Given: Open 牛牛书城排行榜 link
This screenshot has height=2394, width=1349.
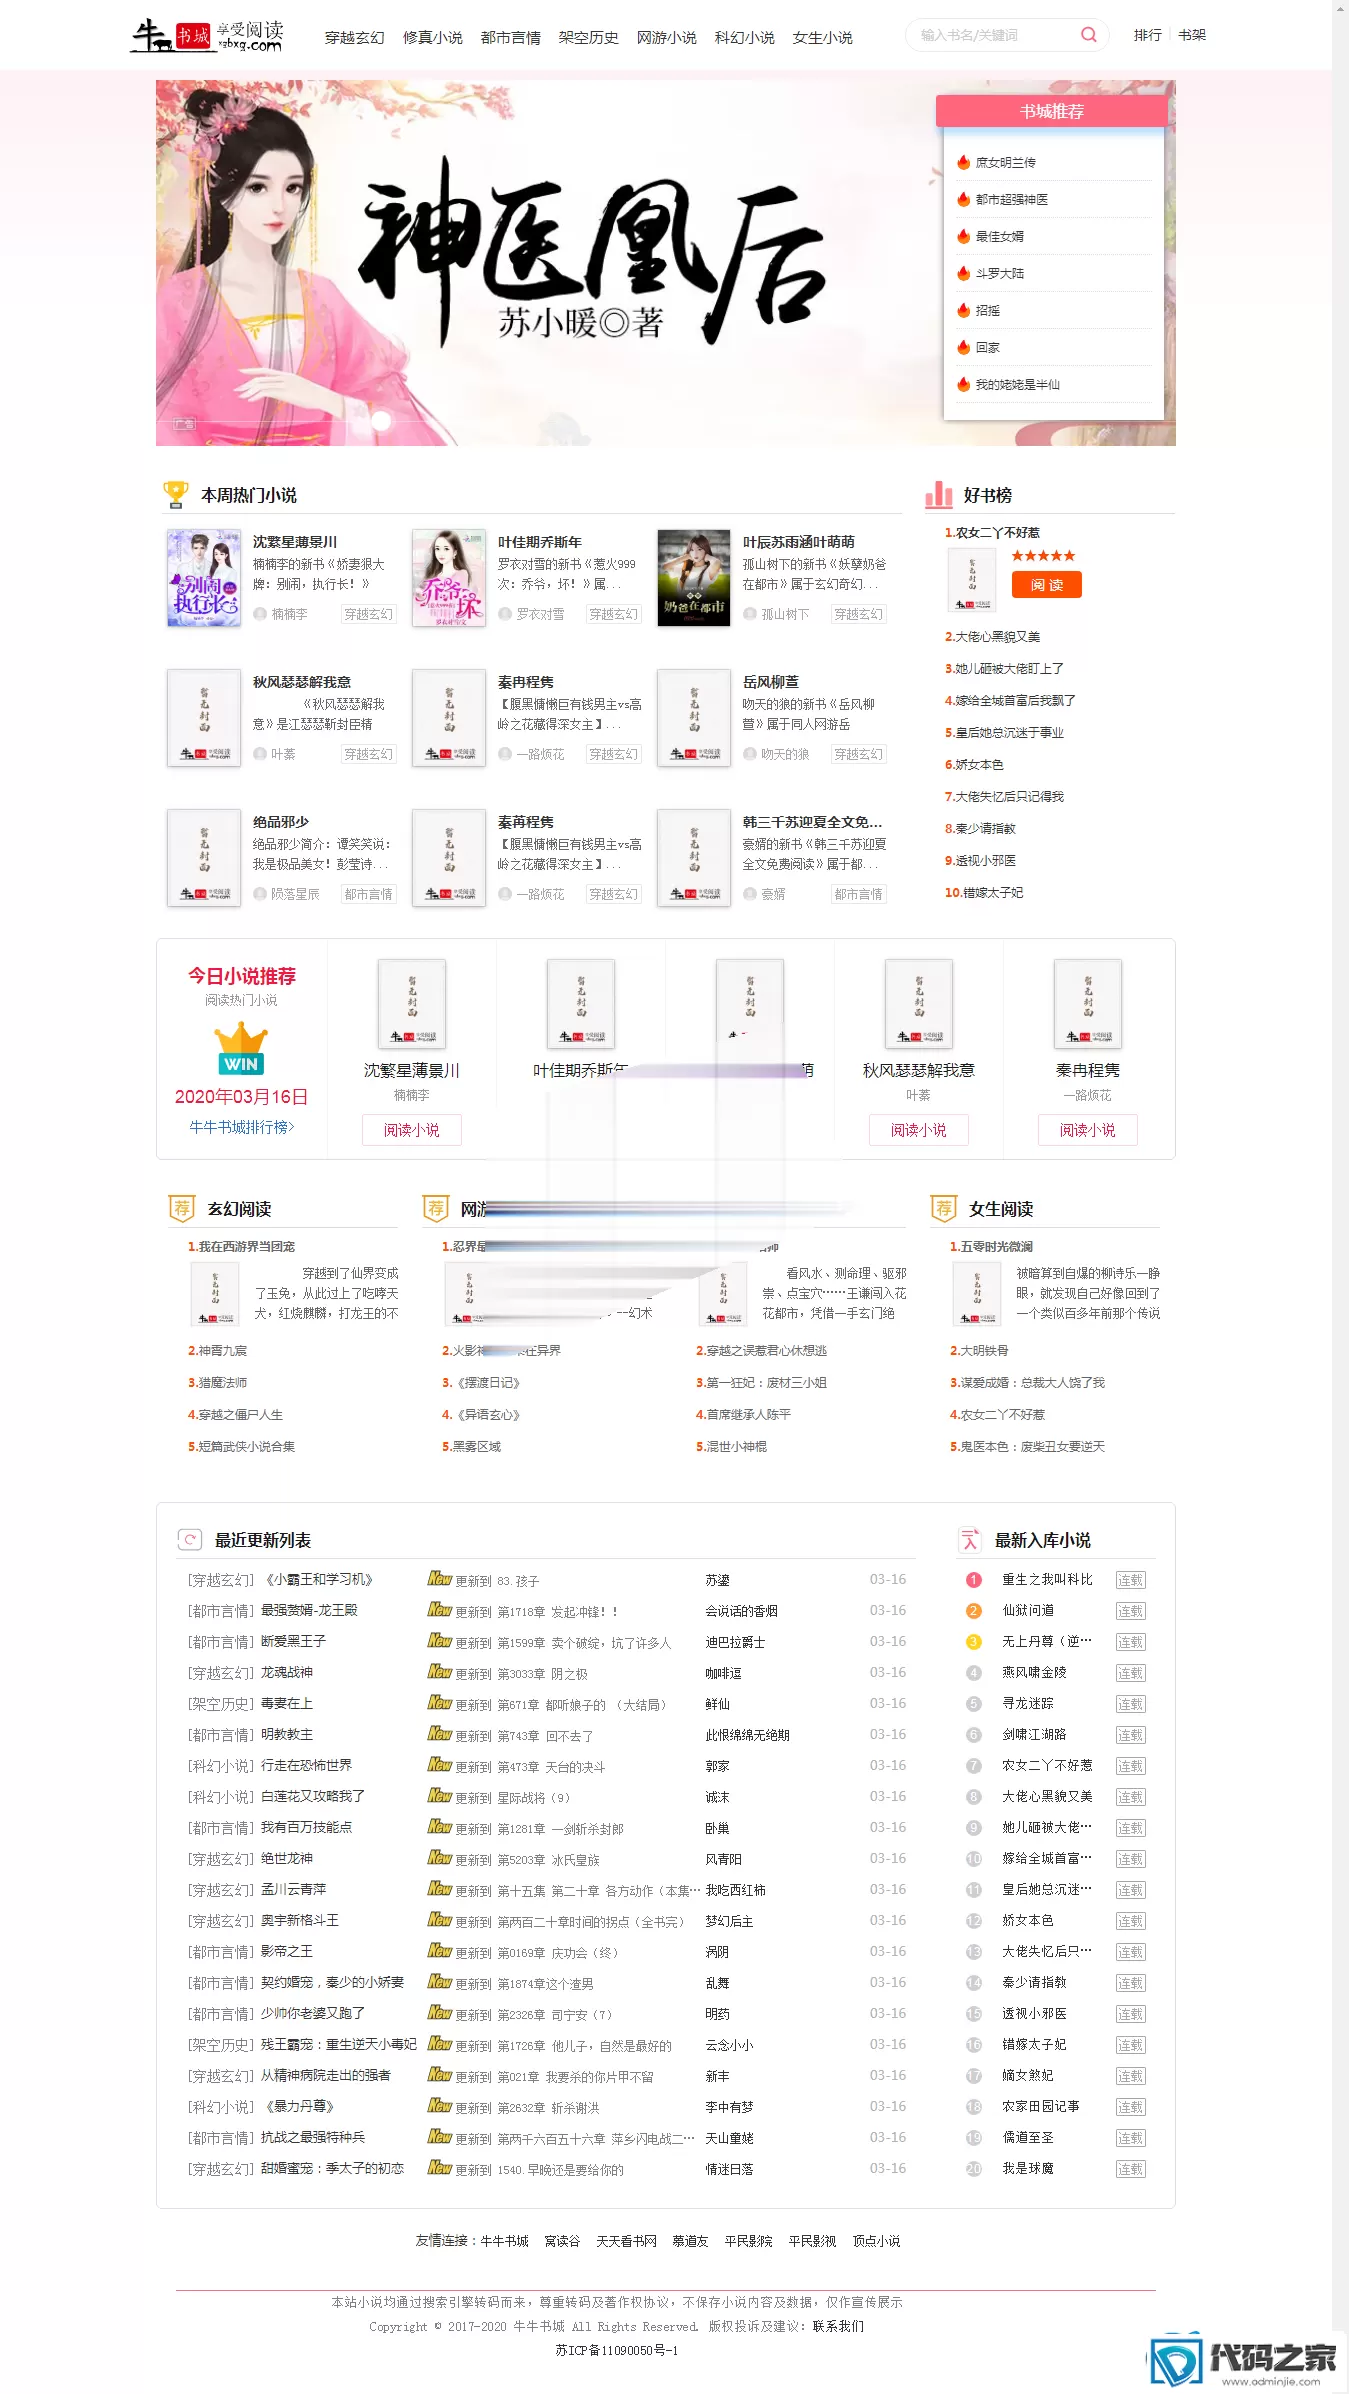Looking at the screenshot, I should pyautogui.click(x=241, y=1127).
